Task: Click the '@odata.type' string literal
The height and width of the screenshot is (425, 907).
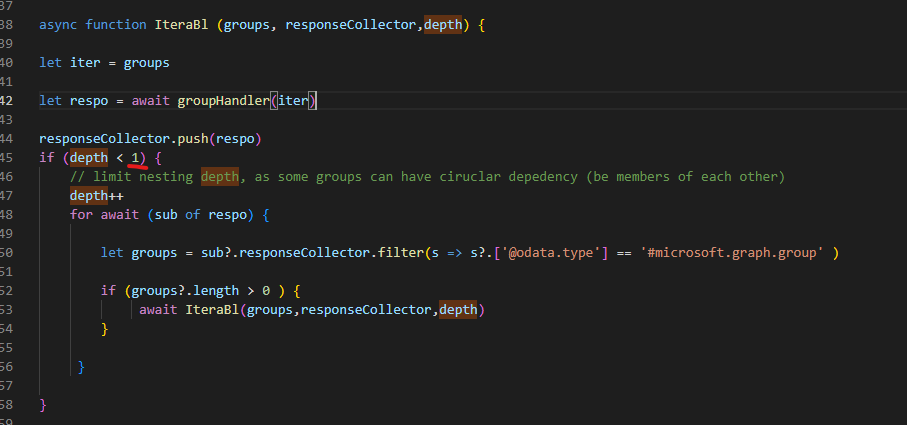Action: point(555,253)
